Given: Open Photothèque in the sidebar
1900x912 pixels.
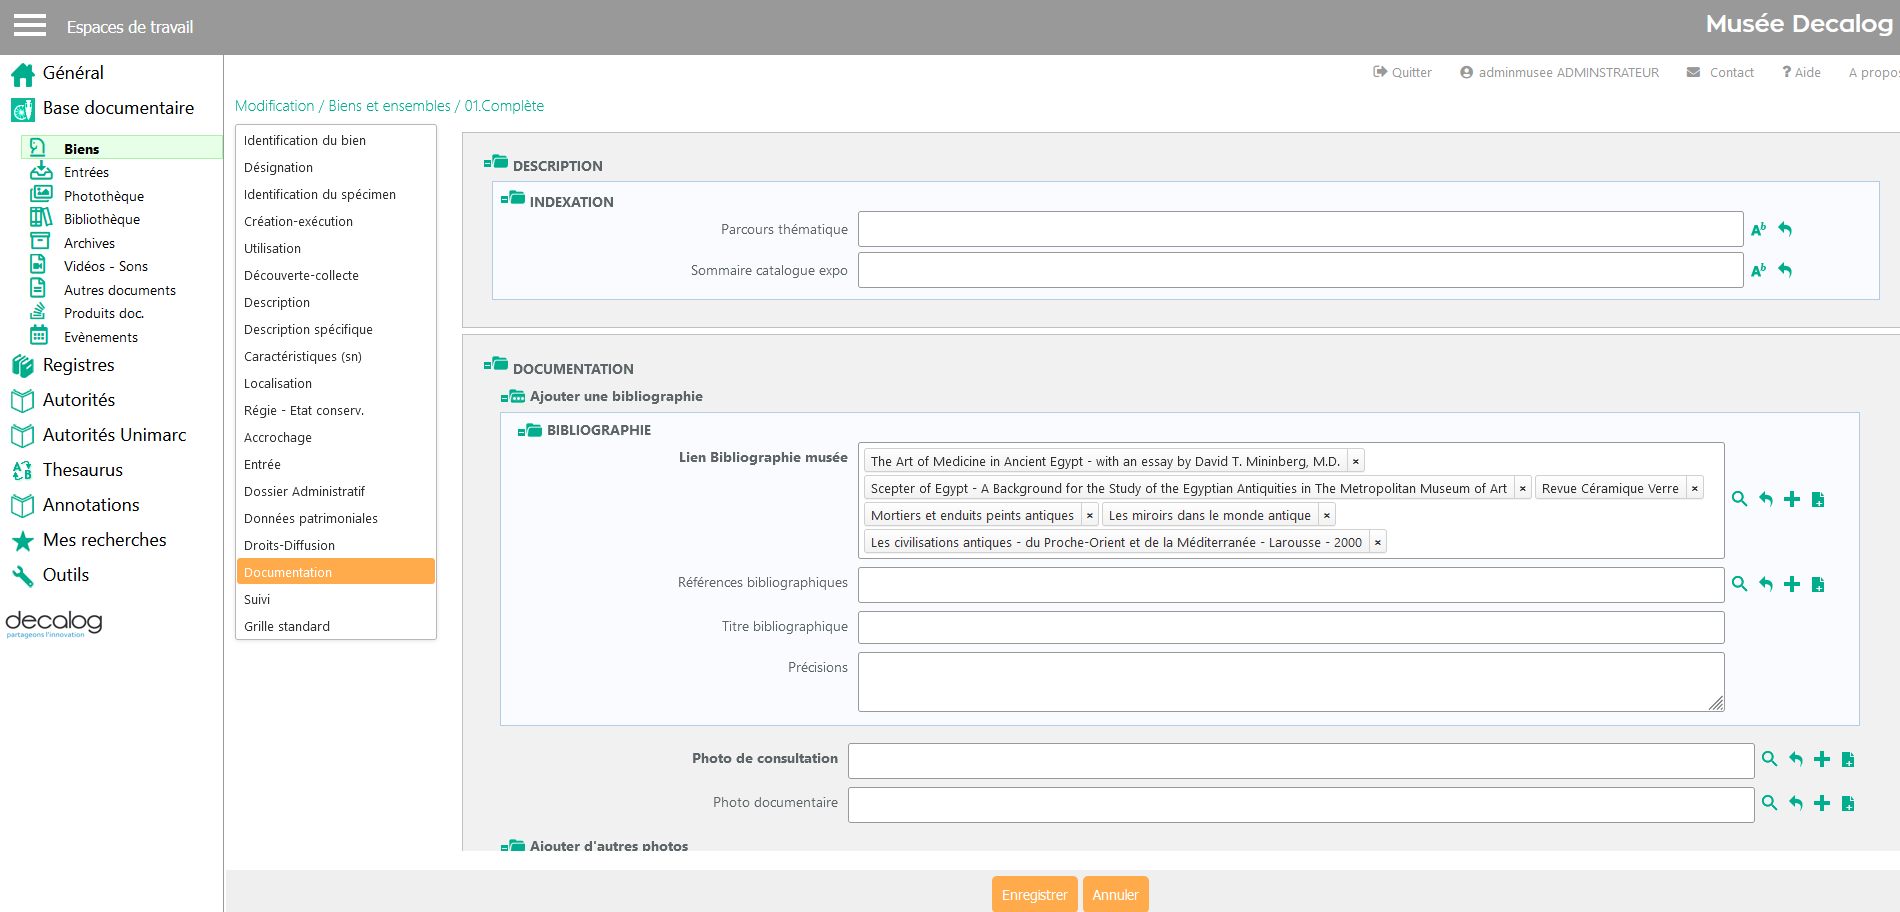Looking at the screenshot, I should 103,196.
